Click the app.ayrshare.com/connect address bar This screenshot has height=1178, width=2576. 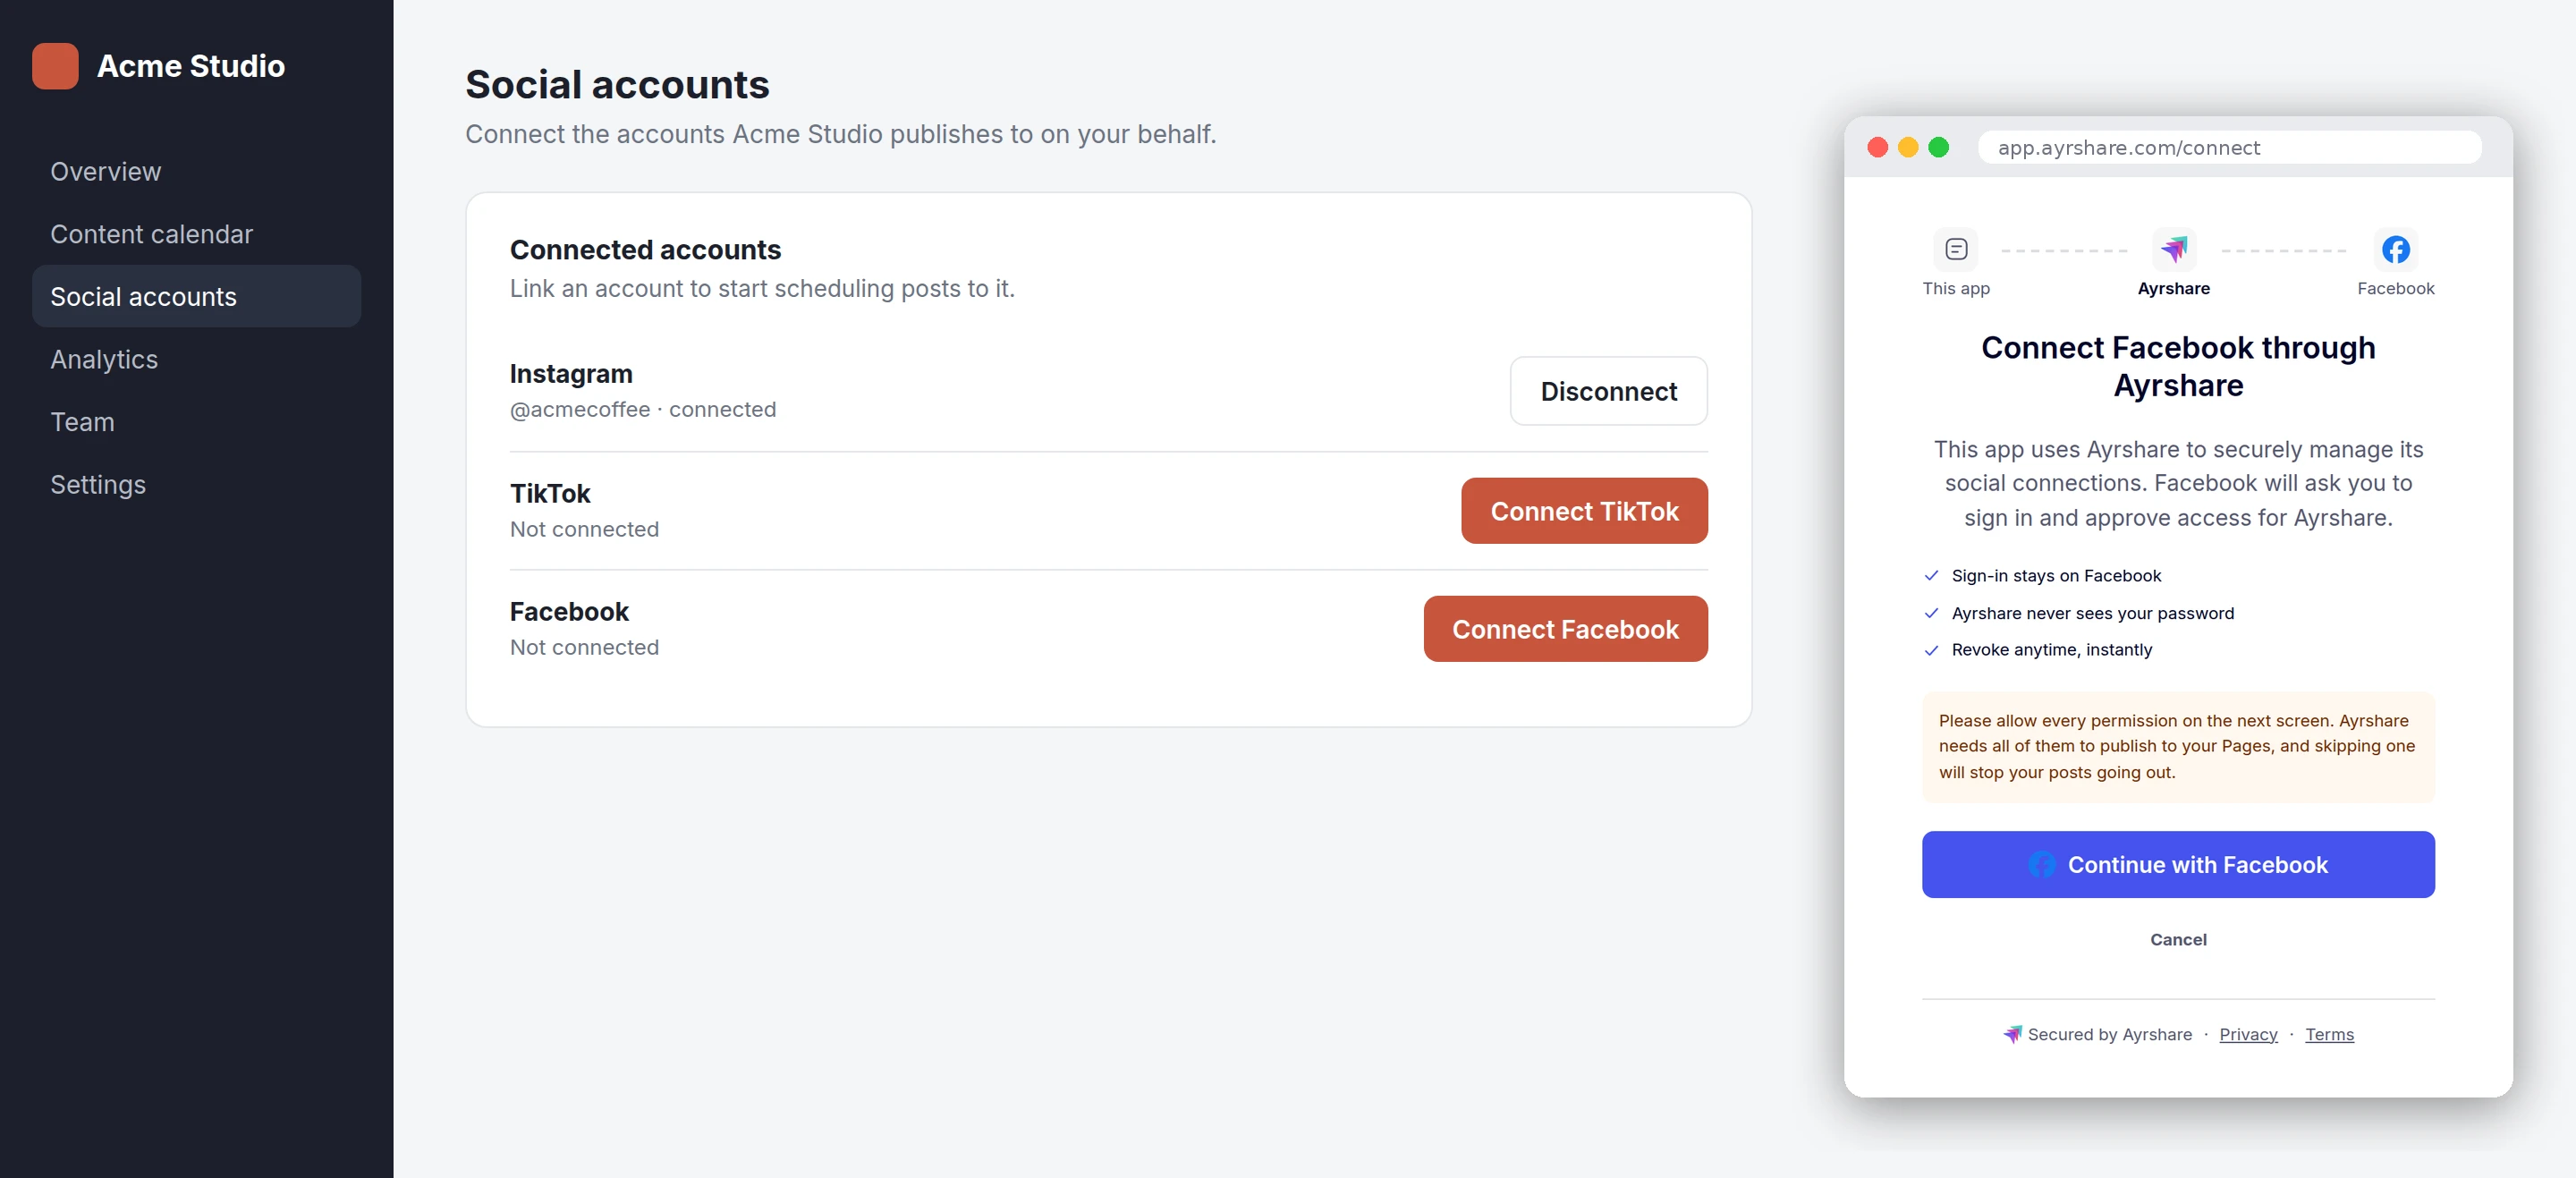pos(2229,148)
